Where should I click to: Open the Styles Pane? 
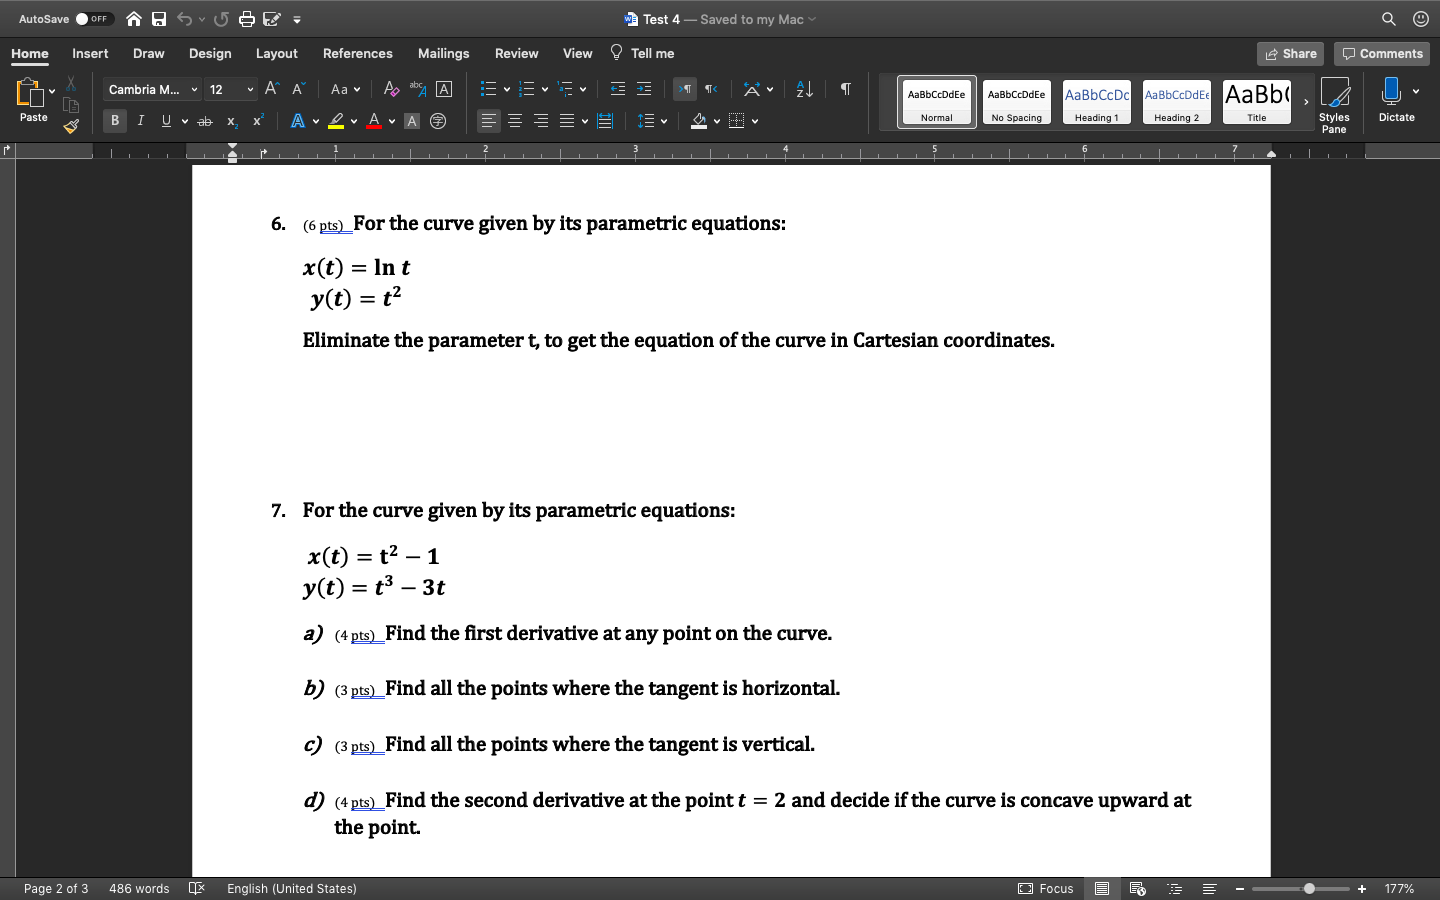[1334, 105]
